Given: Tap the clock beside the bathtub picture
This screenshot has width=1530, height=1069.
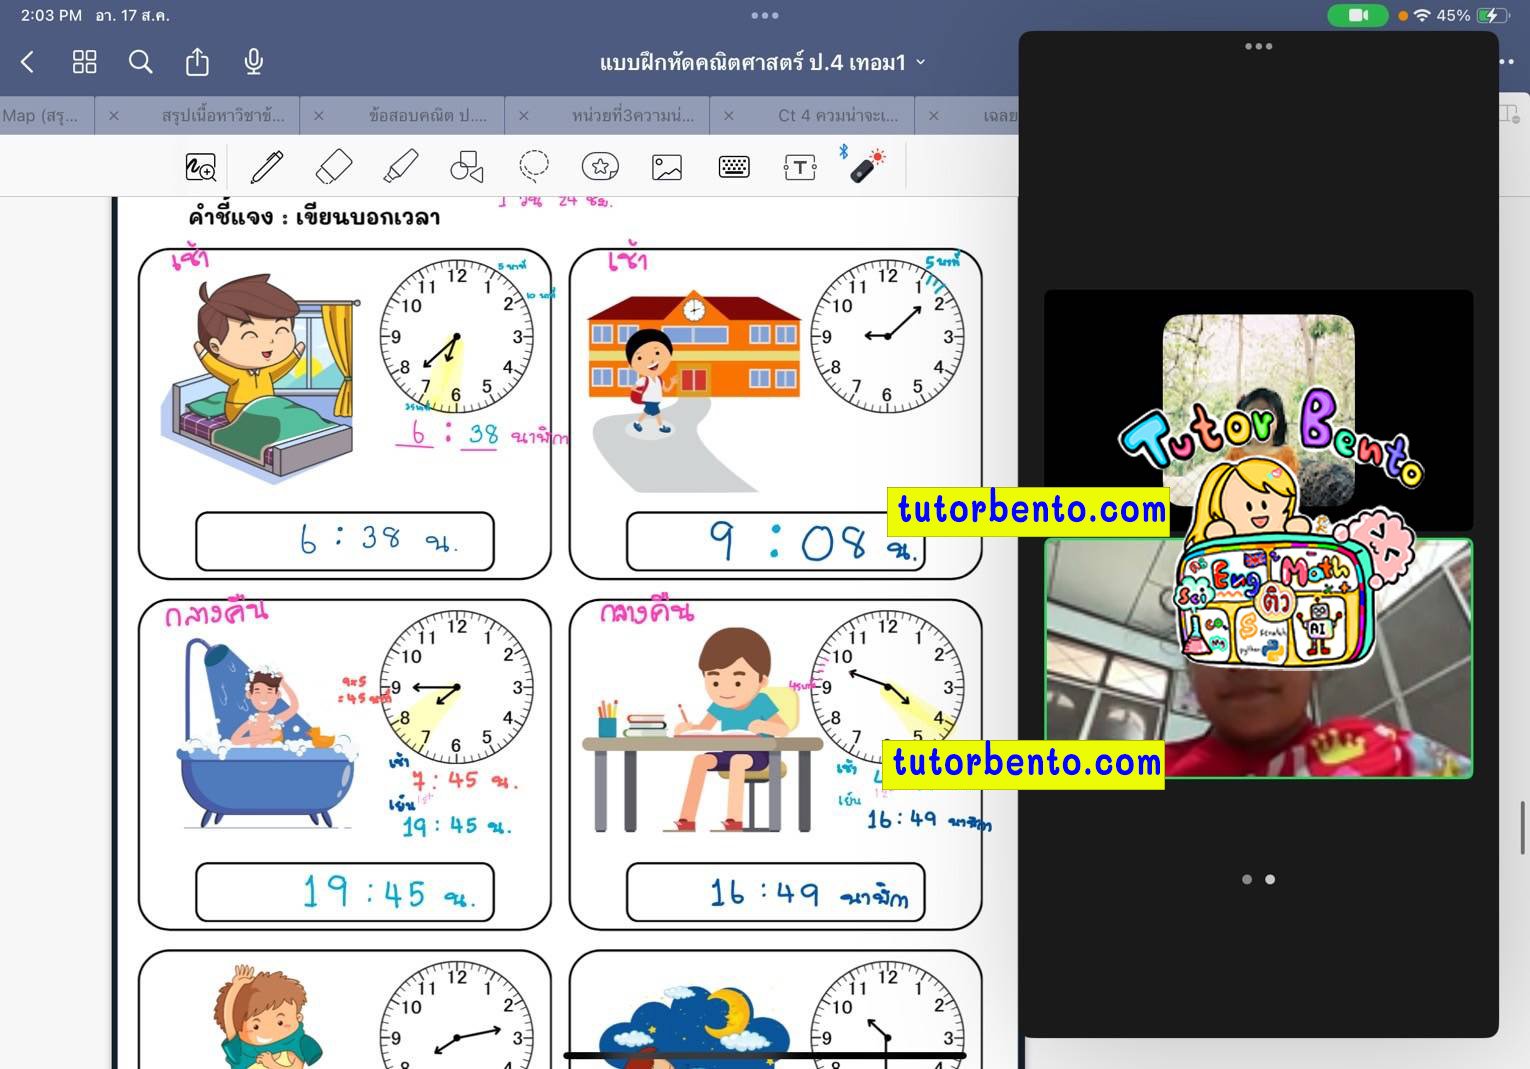Looking at the screenshot, I should click(457, 687).
